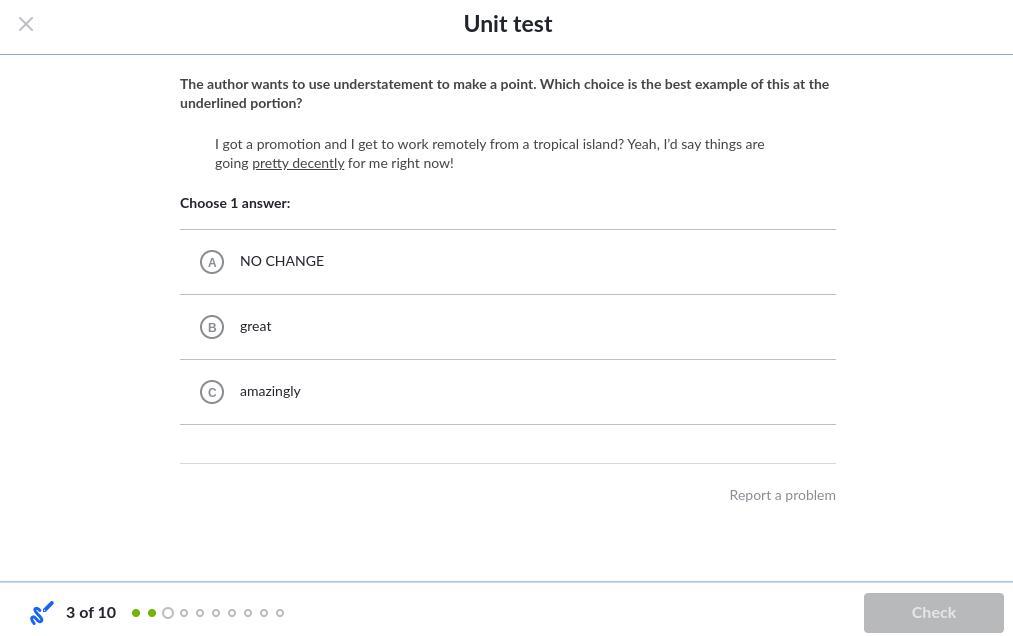1013x636 pixels.
Task: Click the Check button
Action: [933, 612]
